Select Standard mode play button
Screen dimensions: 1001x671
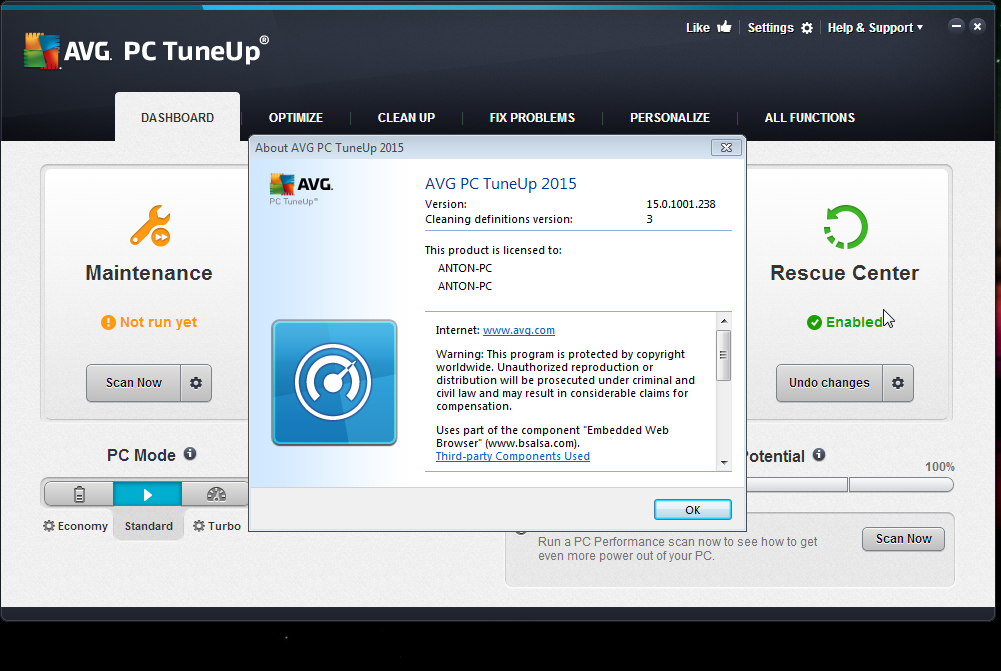[147, 494]
